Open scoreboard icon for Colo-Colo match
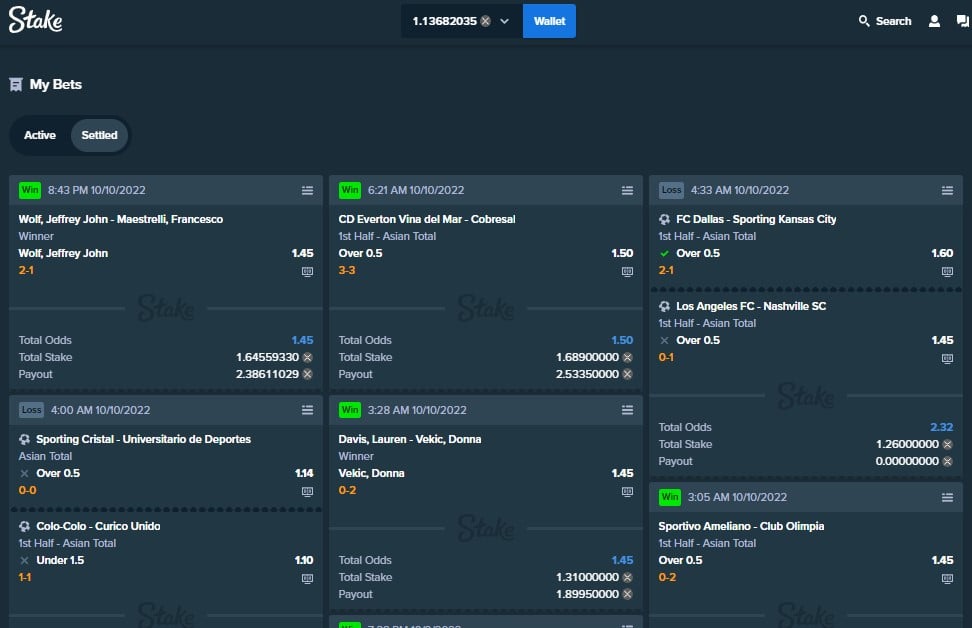Image resolution: width=972 pixels, height=628 pixels. [x=307, y=578]
